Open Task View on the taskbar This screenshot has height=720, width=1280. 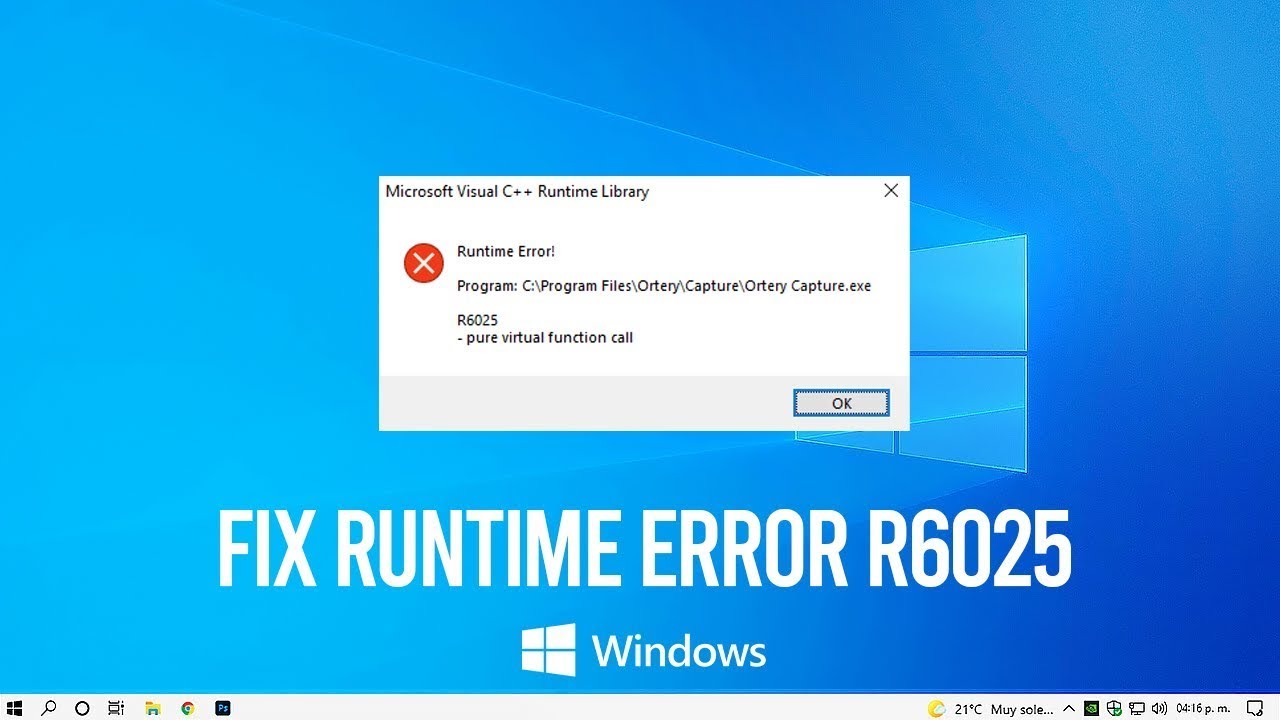pos(116,708)
